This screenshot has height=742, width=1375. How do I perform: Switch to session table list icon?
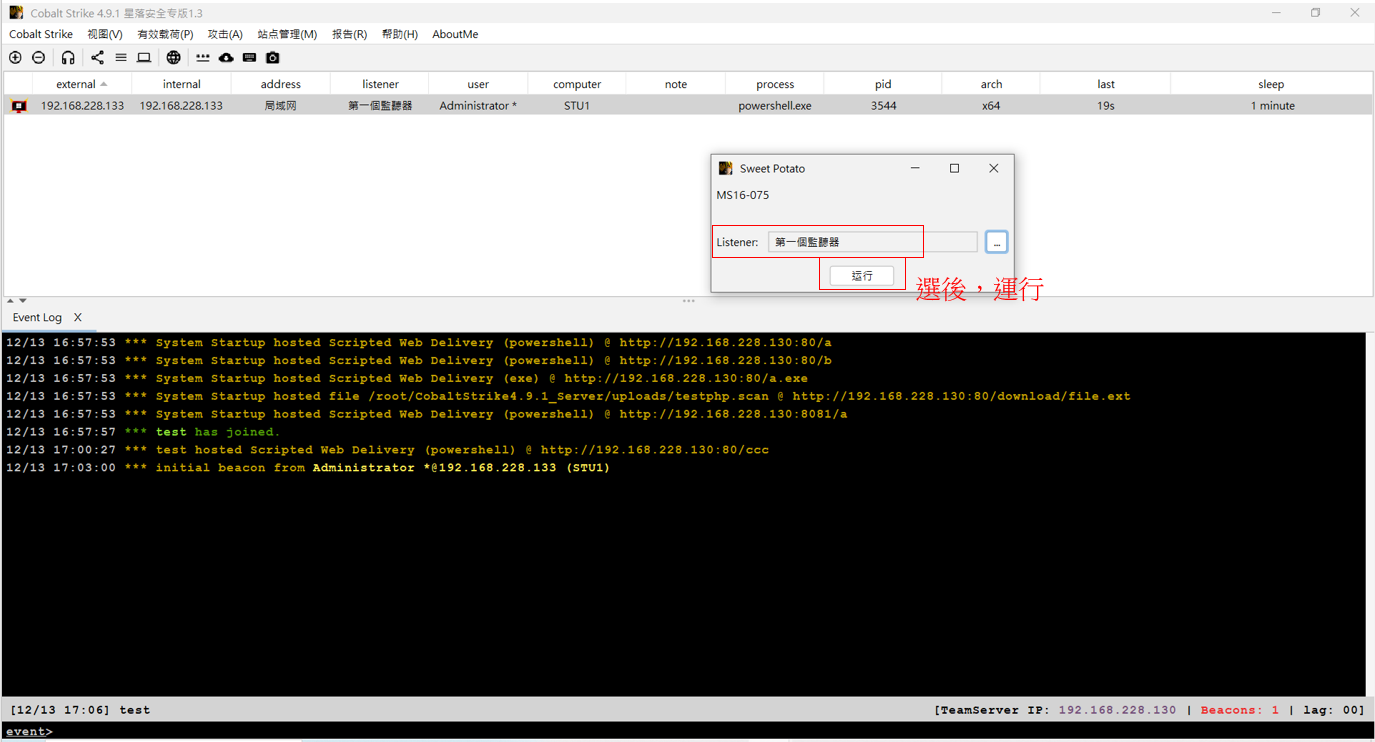click(121, 58)
